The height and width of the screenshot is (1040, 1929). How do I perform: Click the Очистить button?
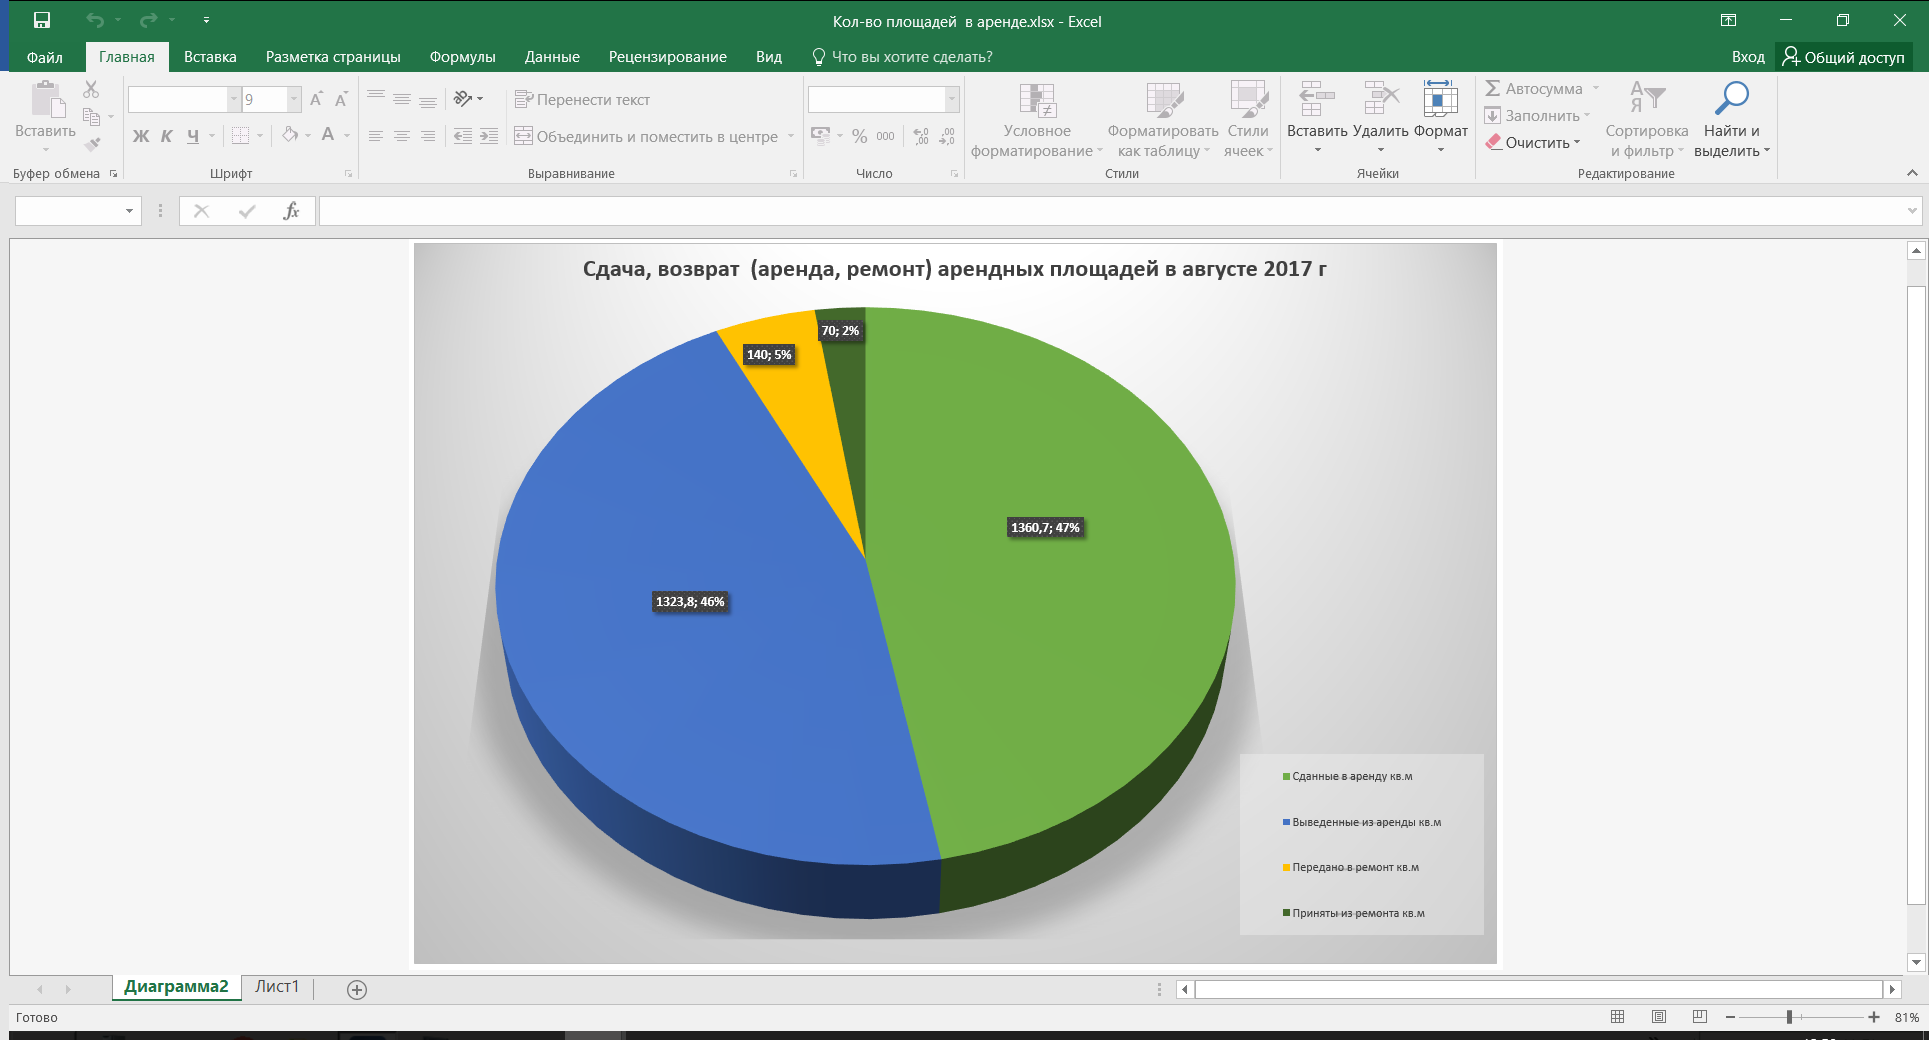pyautogui.click(x=1533, y=143)
